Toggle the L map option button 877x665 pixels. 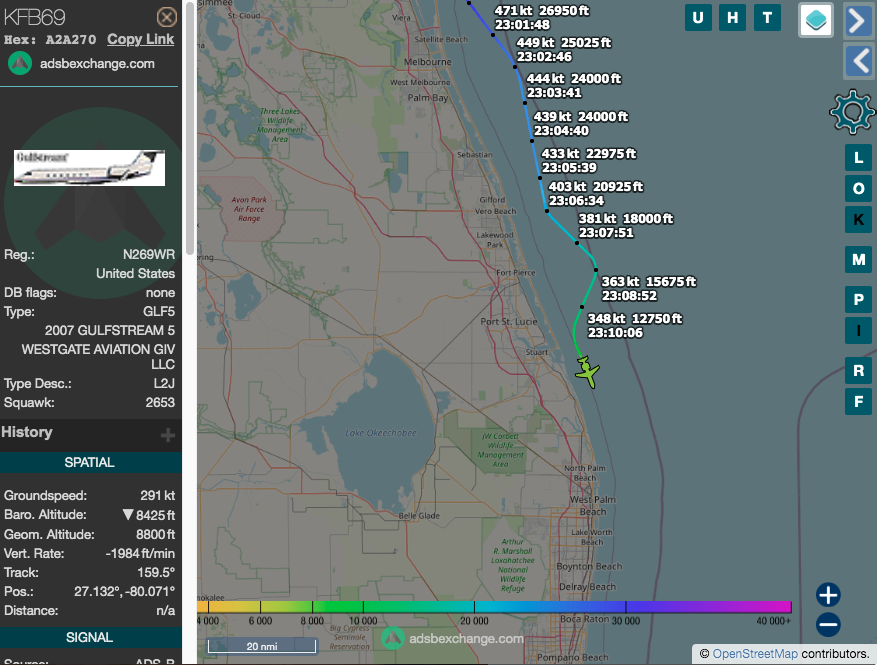point(858,158)
